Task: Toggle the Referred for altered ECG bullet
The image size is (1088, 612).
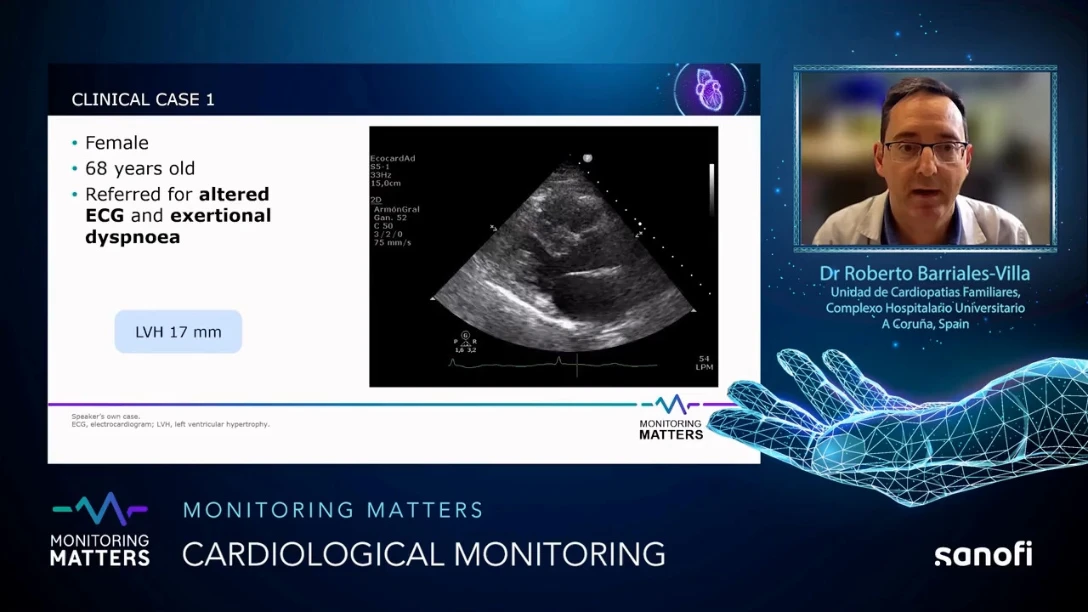Action: click(x=74, y=194)
